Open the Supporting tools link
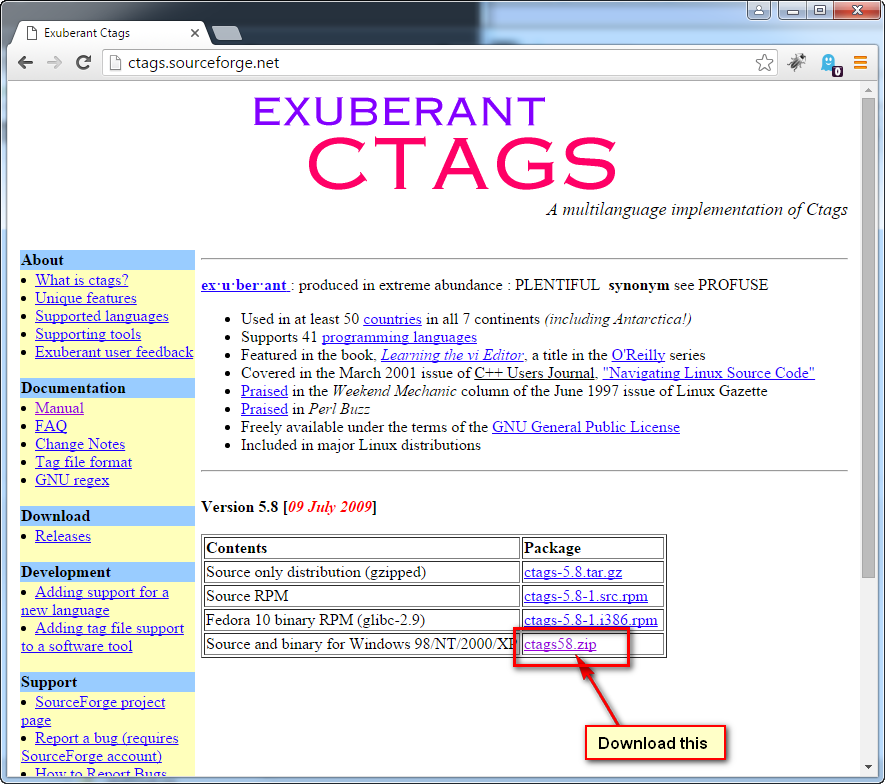The image size is (885, 784). coord(88,334)
